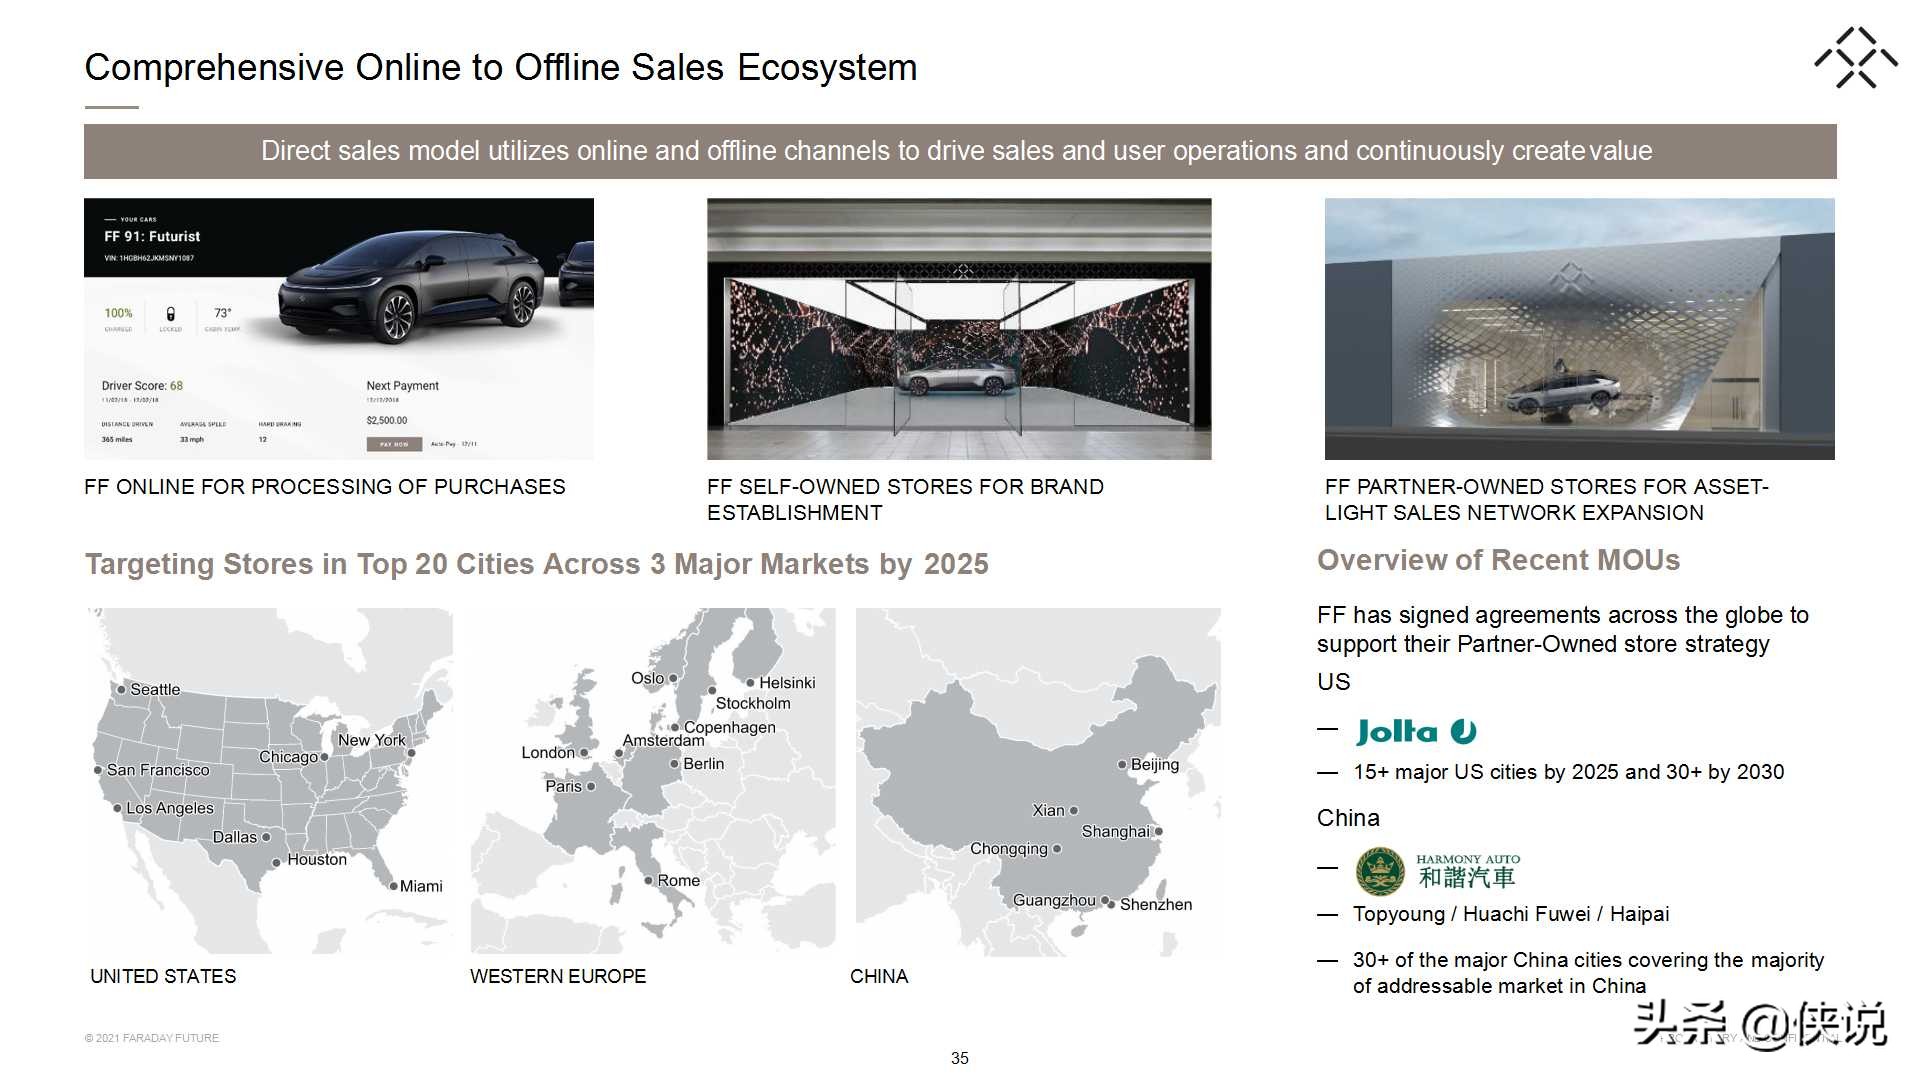Click the Beijing label
The width and height of the screenshot is (1920, 1080).
tap(1155, 764)
